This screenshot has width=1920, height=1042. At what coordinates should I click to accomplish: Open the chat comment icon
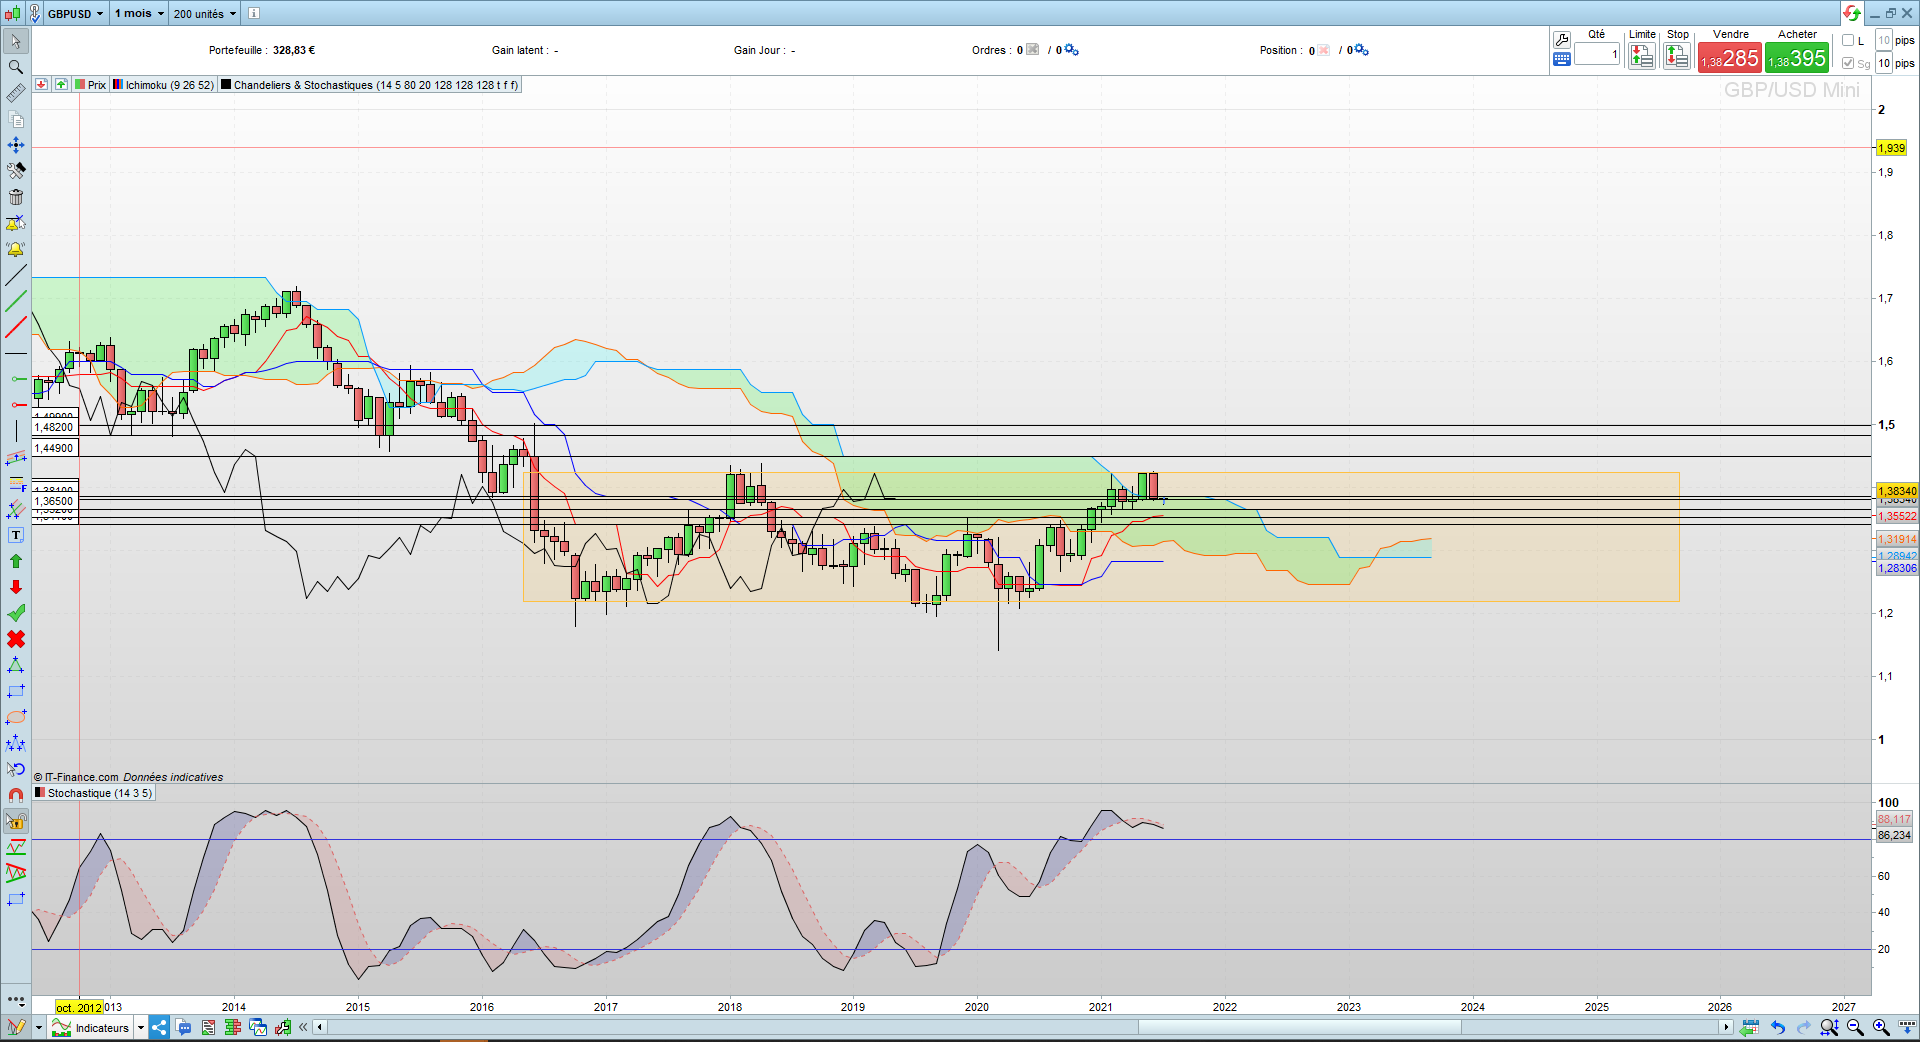tap(184, 1027)
